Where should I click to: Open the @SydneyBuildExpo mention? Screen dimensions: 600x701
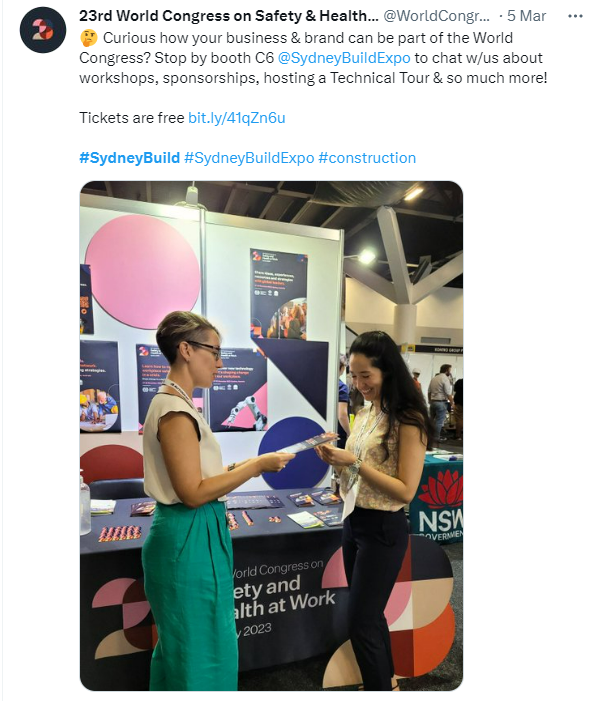click(344, 58)
